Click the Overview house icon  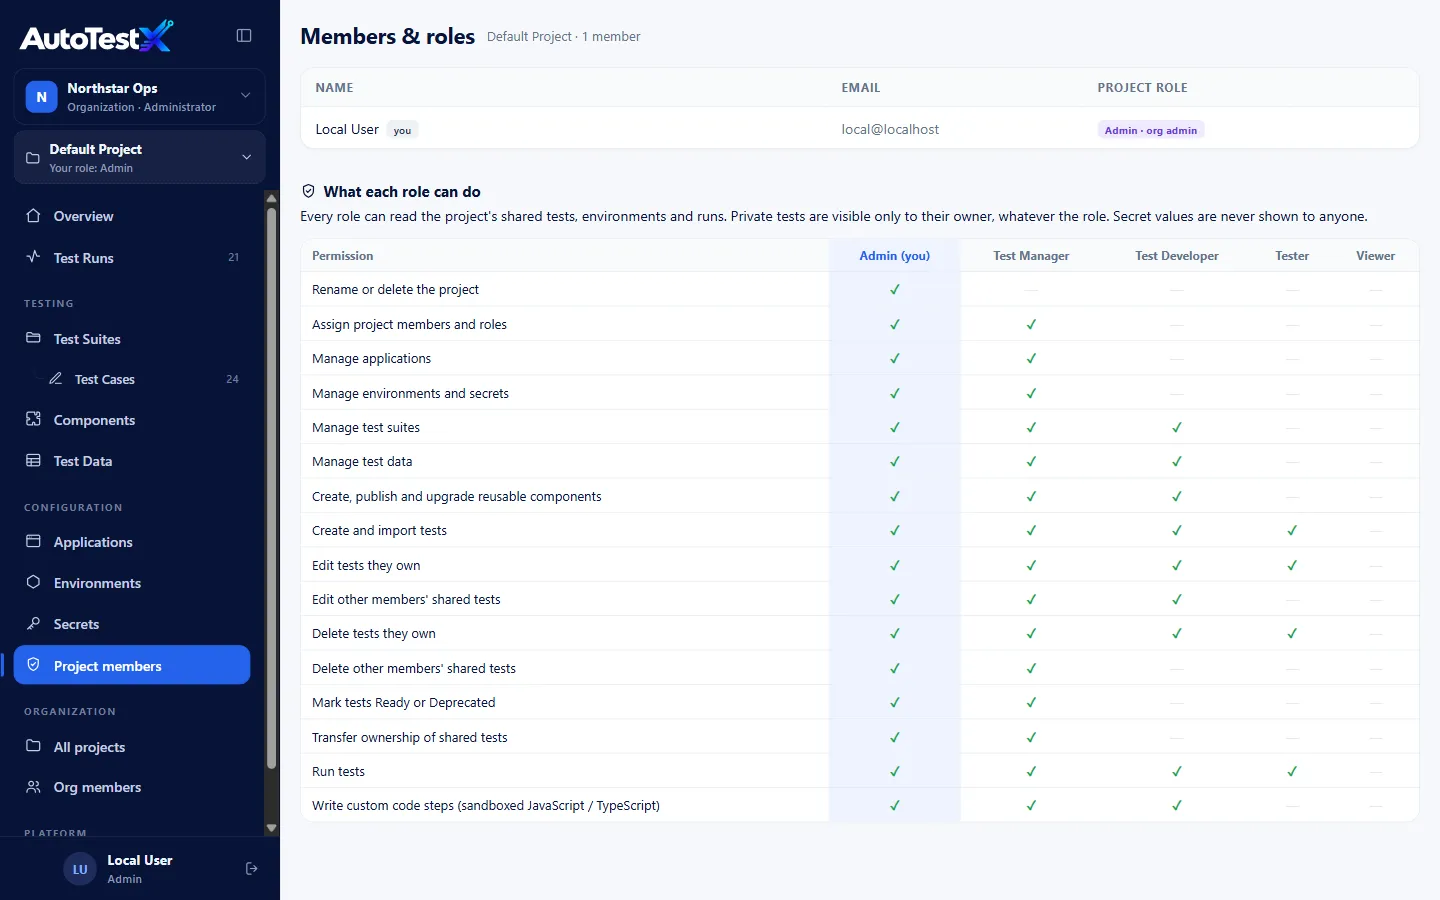click(x=33, y=216)
